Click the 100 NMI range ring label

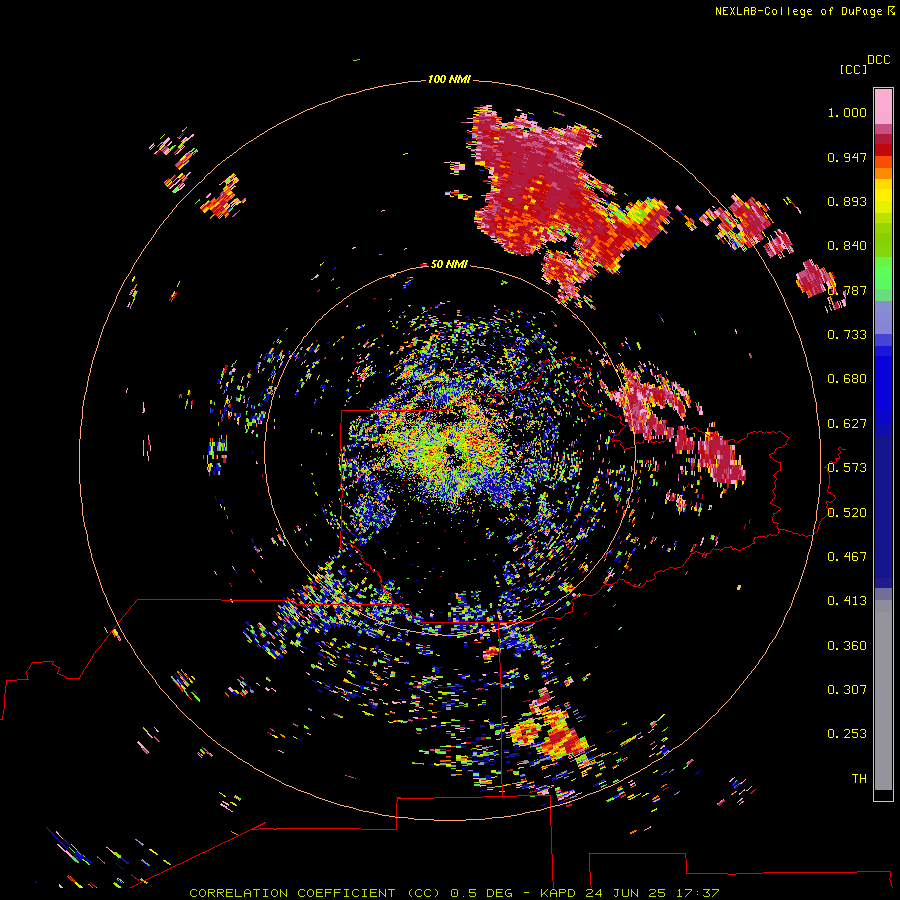(449, 79)
